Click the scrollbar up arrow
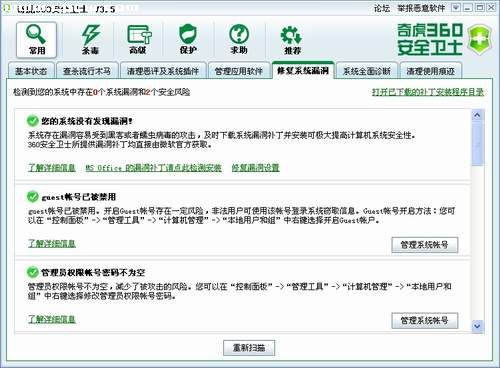This screenshot has width=500, height=368. (477, 115)
